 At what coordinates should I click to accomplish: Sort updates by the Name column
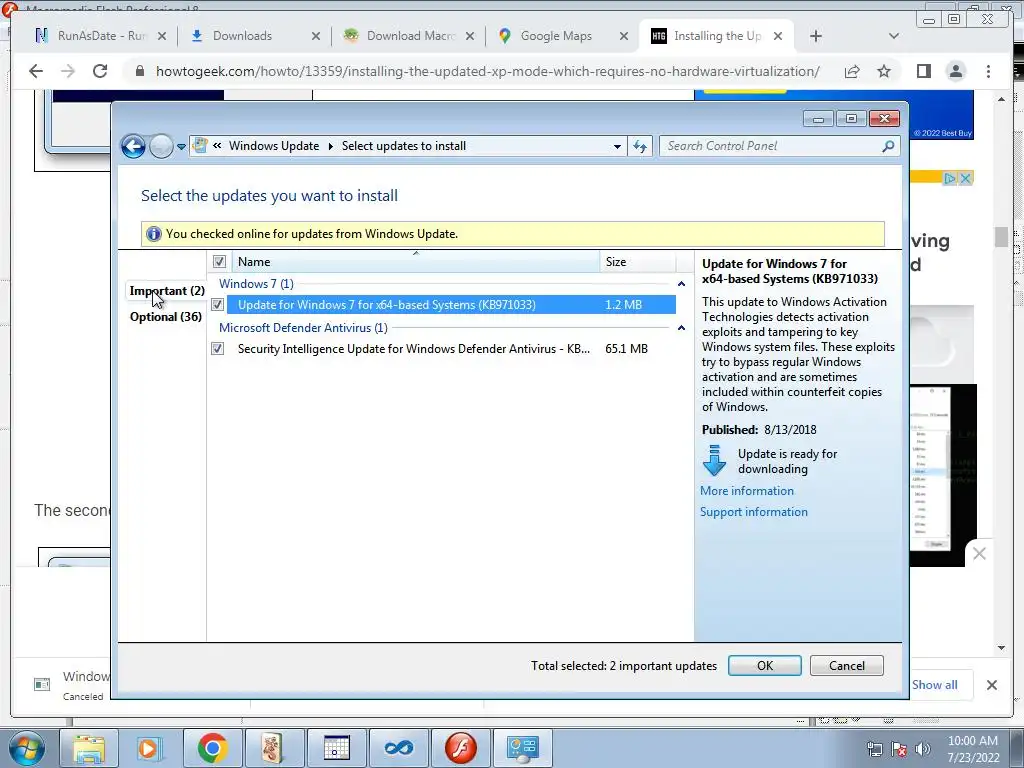tap(415, 262)
